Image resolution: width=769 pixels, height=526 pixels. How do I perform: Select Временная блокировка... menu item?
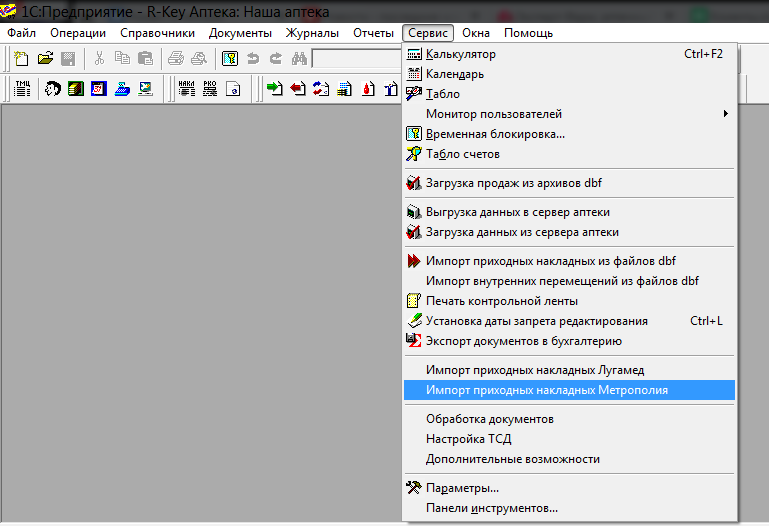[495, 134]
